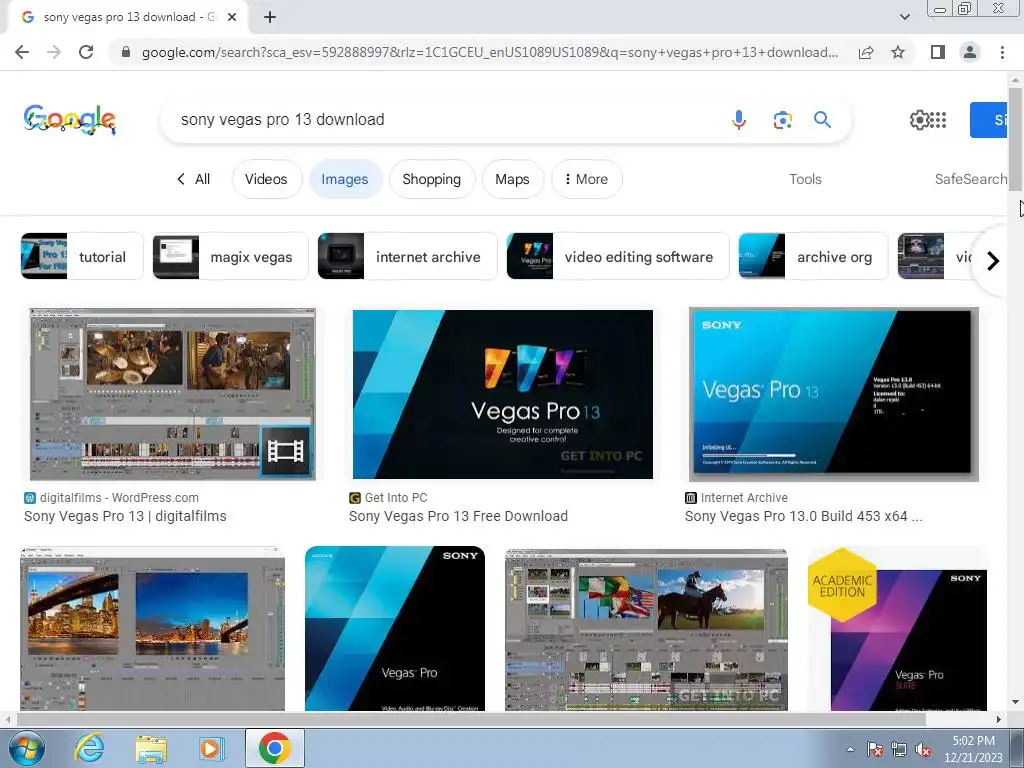Visit the Internet Archive source
Viewport: 1024px width, 768px height.
(x=744, y=498)
